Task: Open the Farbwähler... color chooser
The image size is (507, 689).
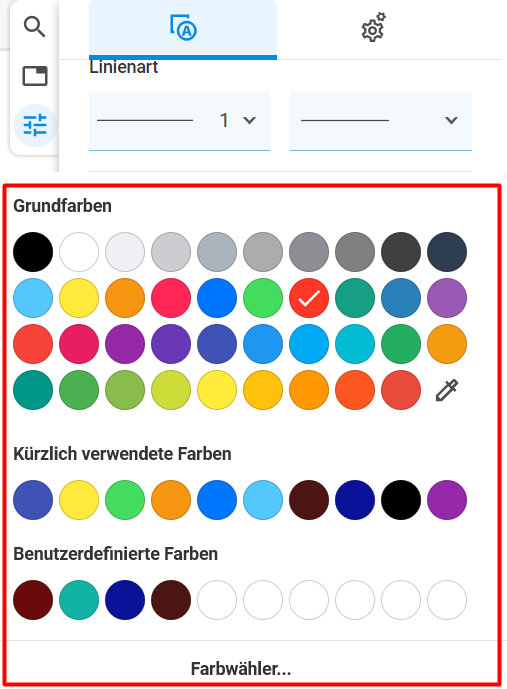Action: click(x=241, y=669)
